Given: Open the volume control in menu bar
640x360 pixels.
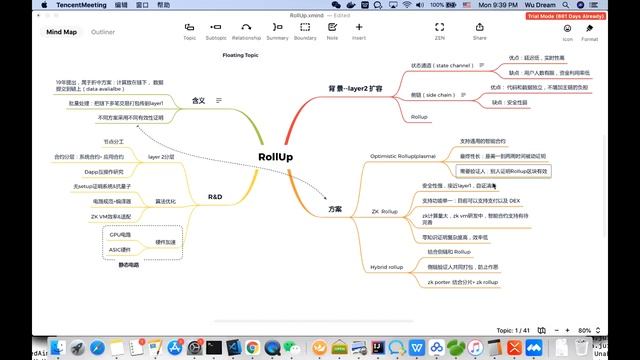Looking at the screenshot, I should pos(420,5).
